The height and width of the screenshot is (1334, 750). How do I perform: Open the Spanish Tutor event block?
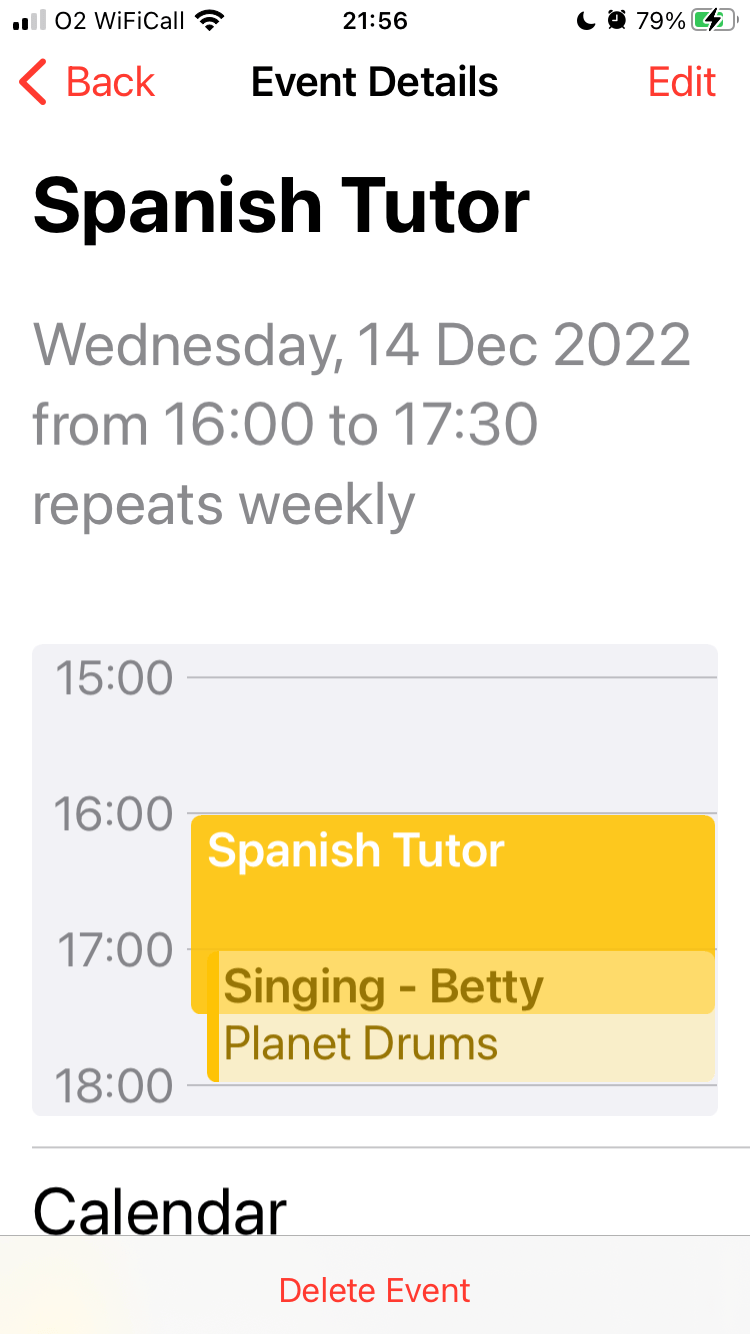tap(452, 880)
